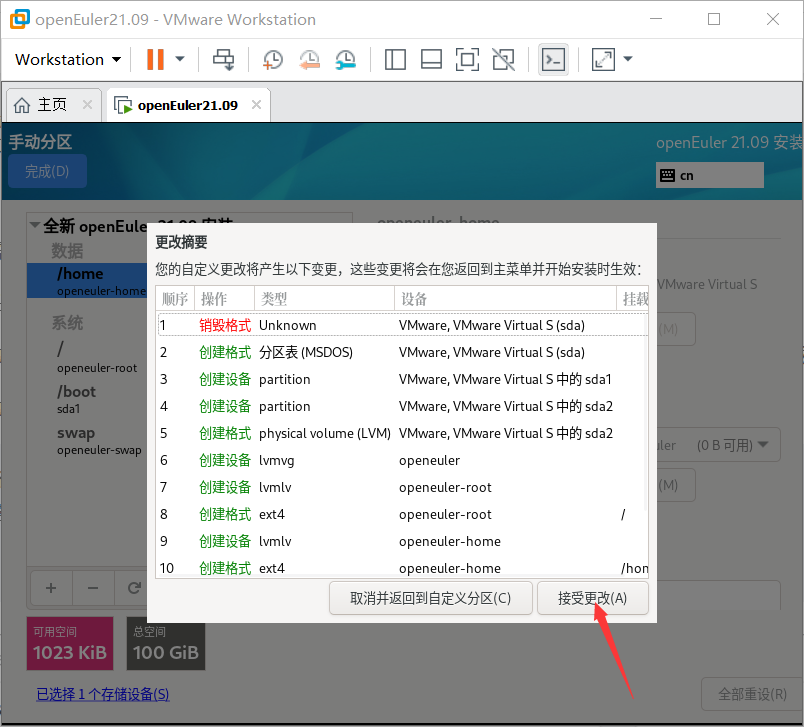The width and height of the screenshot is (804, 727).
Task: Enter full screen mode
Action: coord(467,59)
